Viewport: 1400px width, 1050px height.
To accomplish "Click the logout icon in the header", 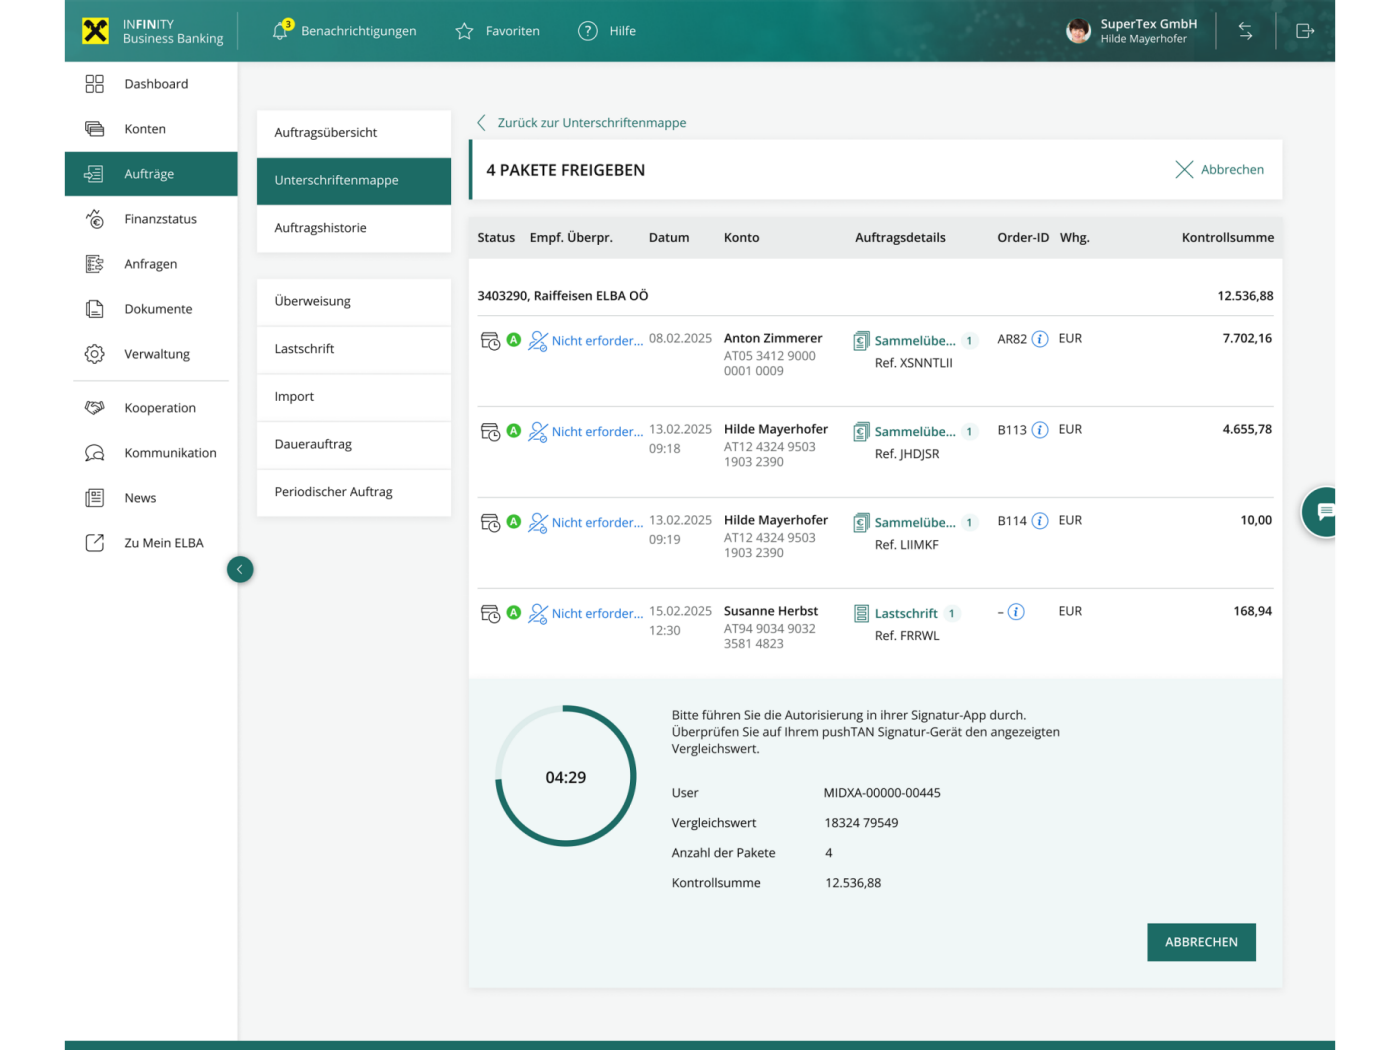I will click(1305, 31).
